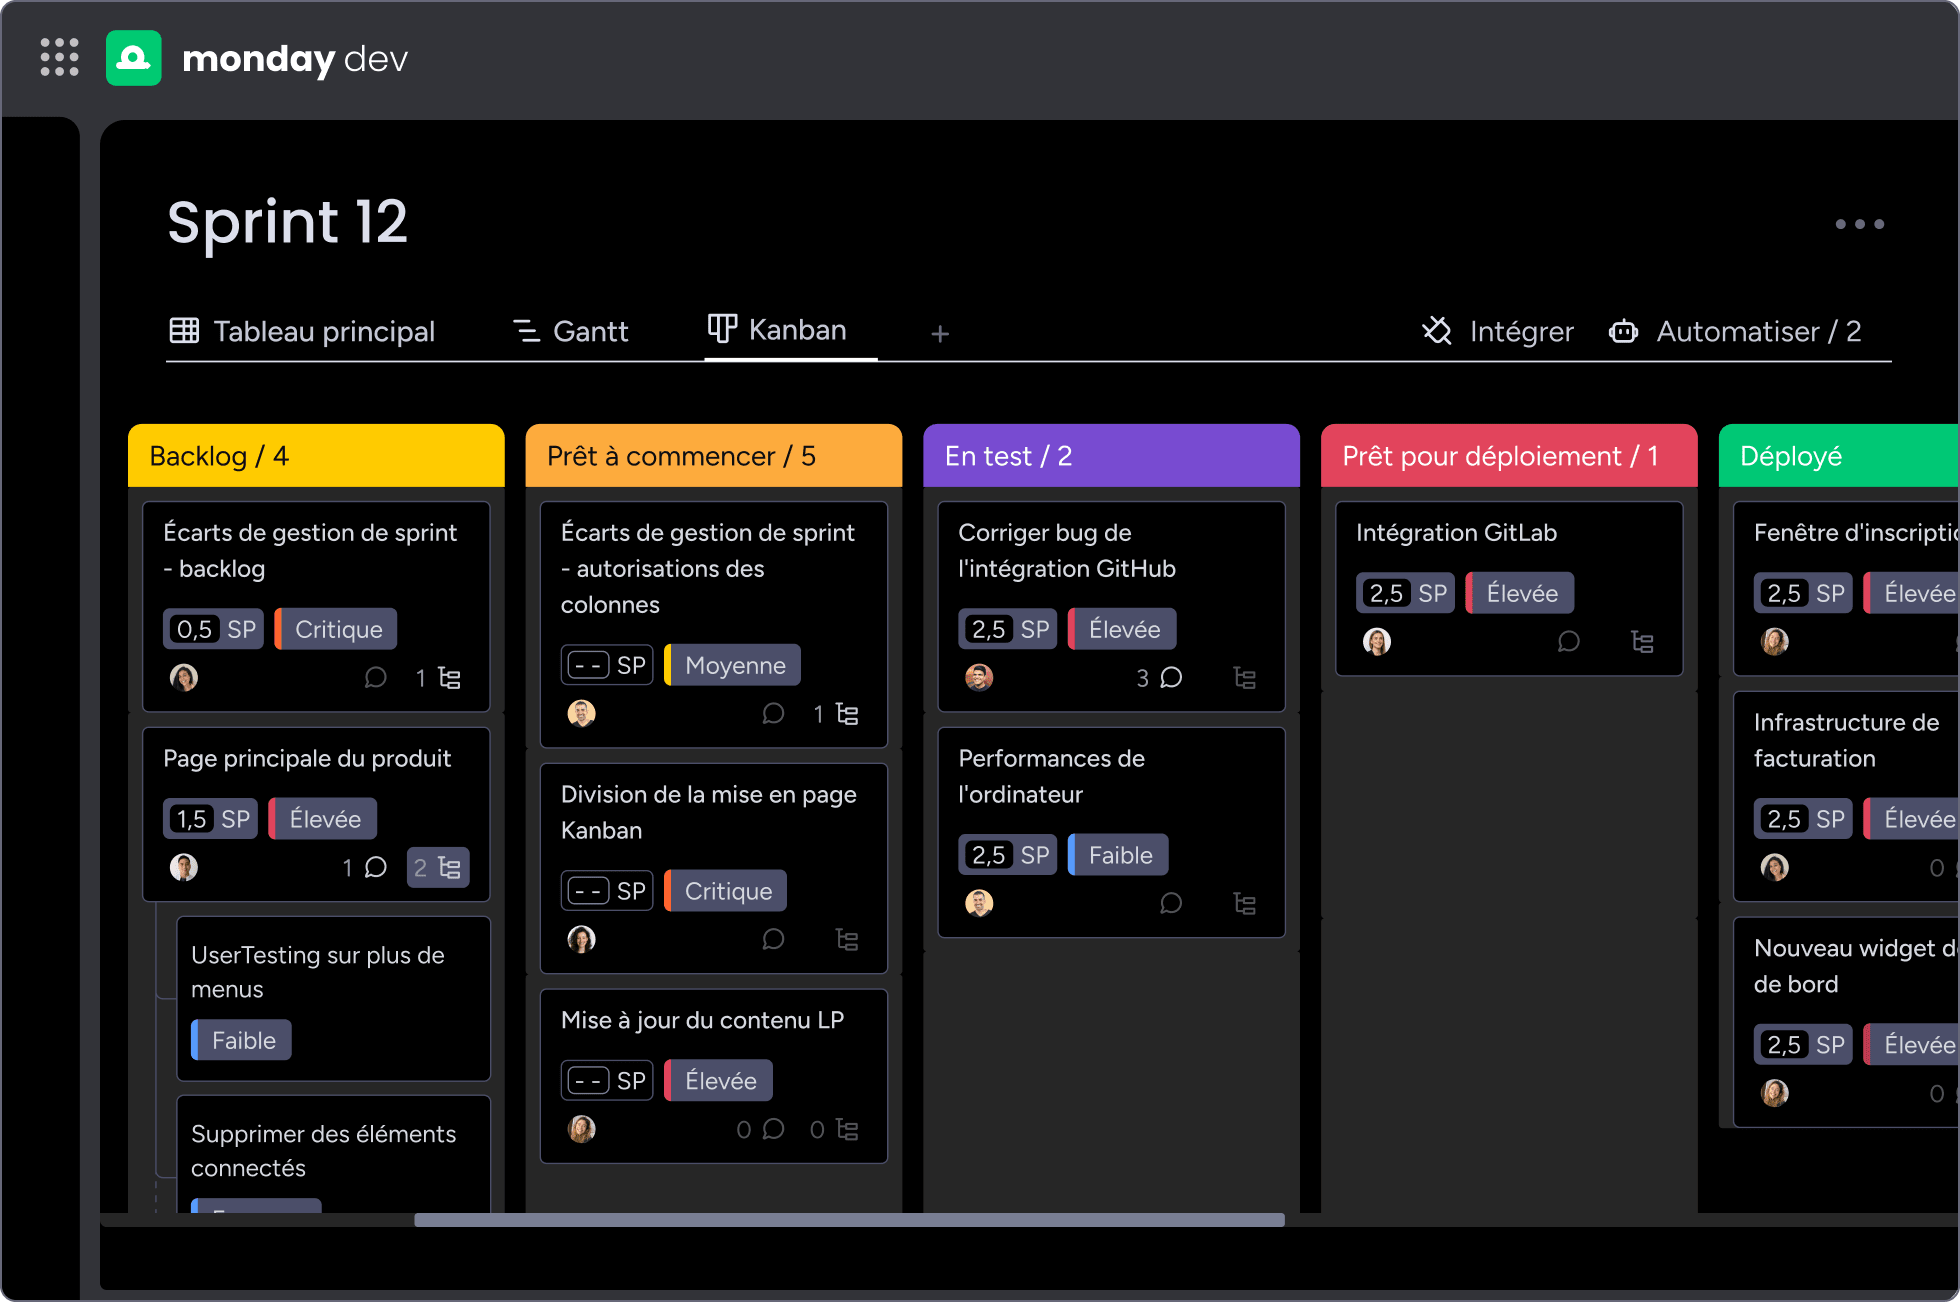This screenshot has width=1960, height=1302.
Task: Click the horizontal board scrollbar
Action: [849, 1220]
